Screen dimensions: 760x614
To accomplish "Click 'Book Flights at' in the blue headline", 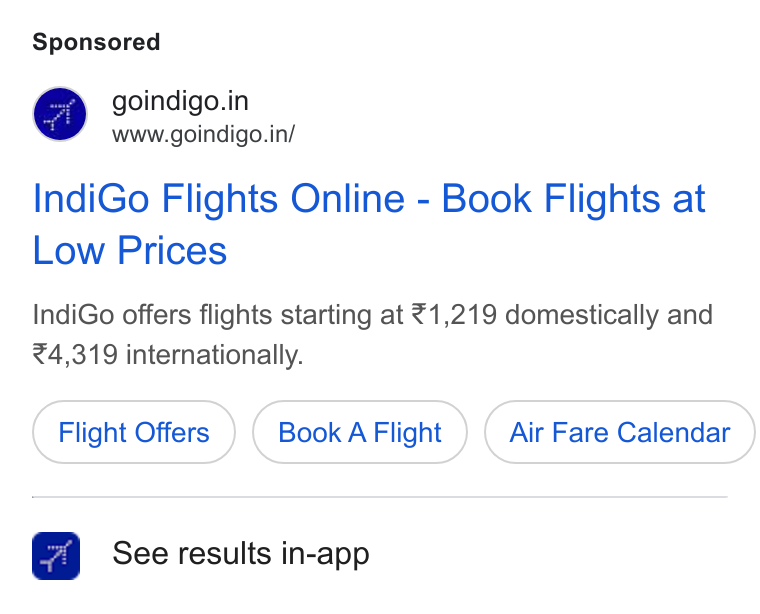I will coord(573,198).
